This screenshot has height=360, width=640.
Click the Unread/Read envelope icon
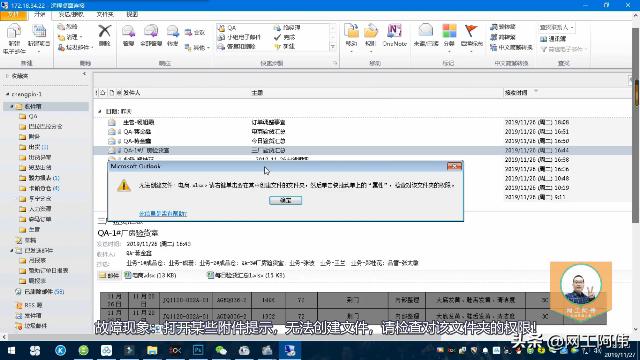click(426, 31)
